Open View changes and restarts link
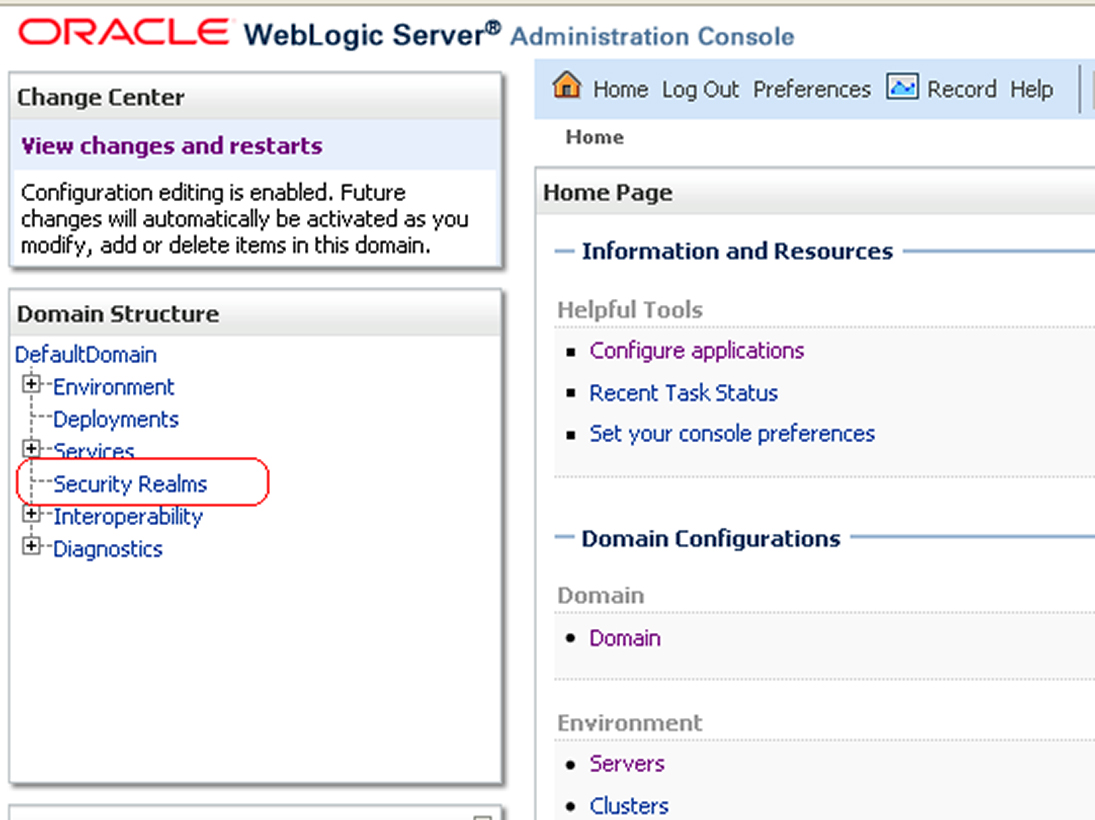Screen dimensions: 1095x820 tap(172, 146)
